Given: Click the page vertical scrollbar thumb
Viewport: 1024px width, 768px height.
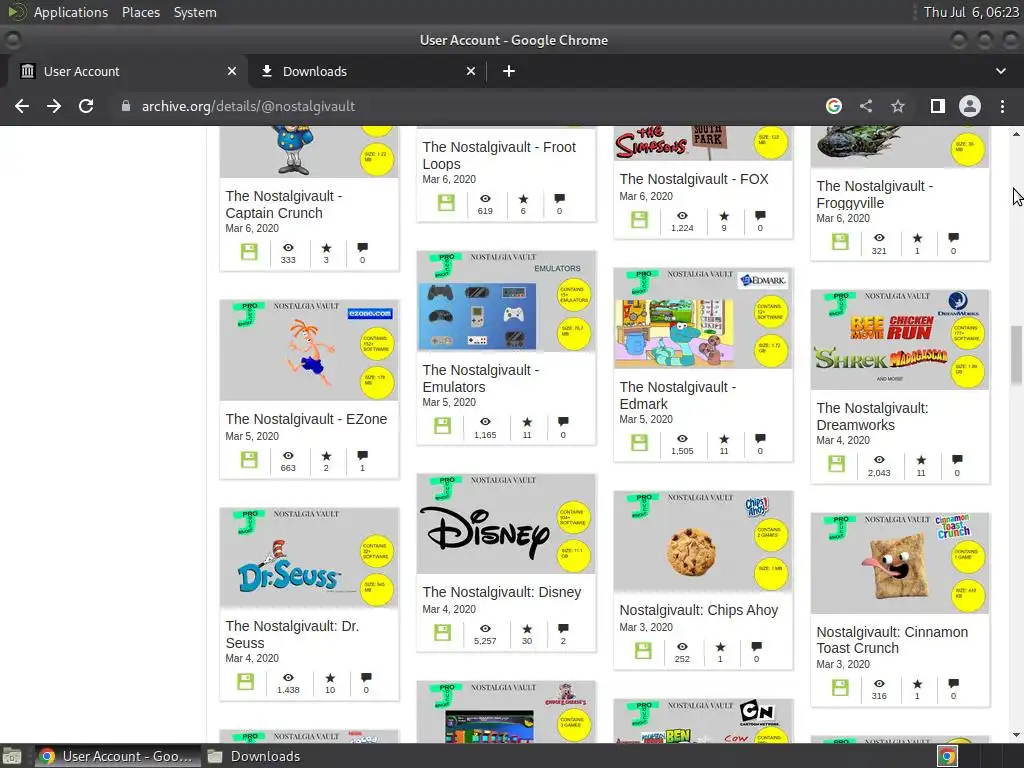Looking at the screenshot, I should (x=1016, y=355).
